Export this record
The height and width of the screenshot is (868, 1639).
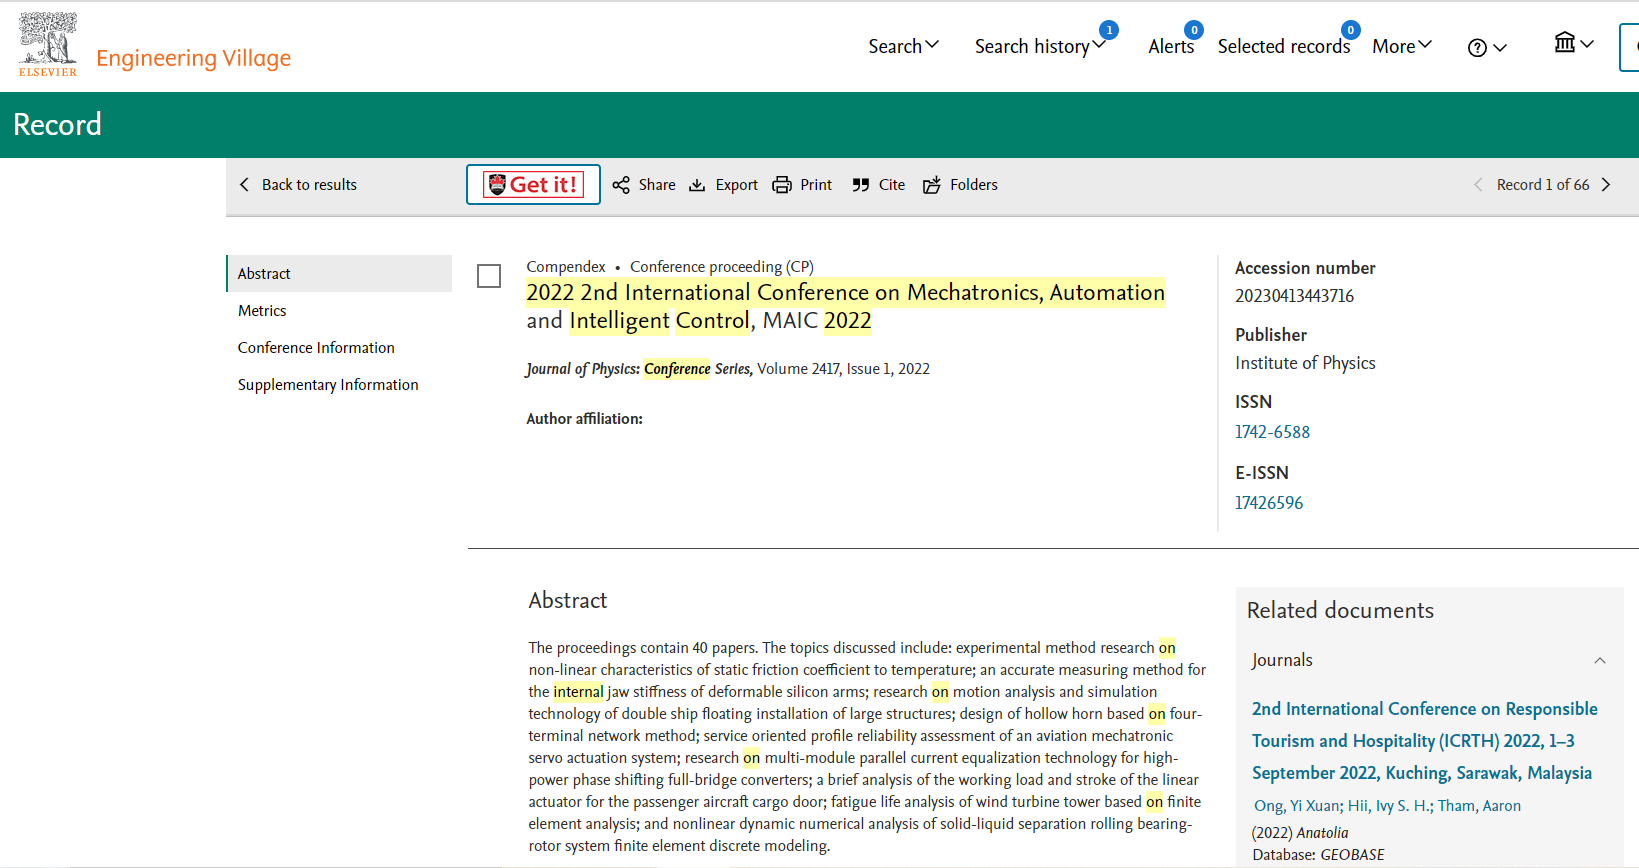point(736,185)
